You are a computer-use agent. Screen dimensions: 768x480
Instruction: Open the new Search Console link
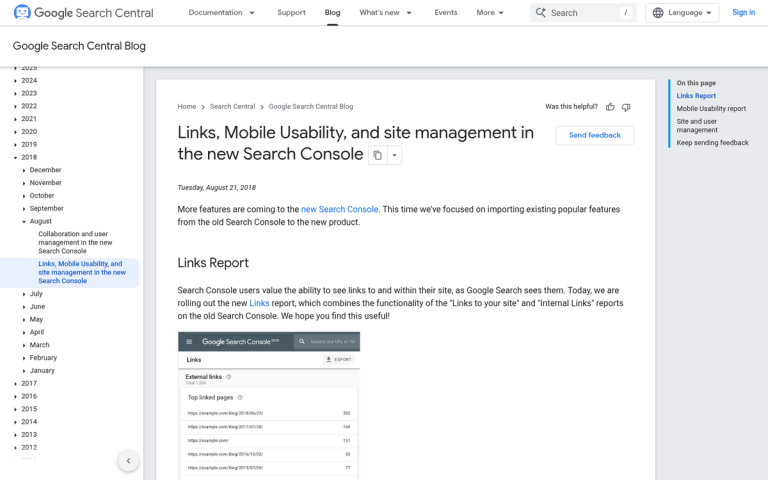point(339,209)
